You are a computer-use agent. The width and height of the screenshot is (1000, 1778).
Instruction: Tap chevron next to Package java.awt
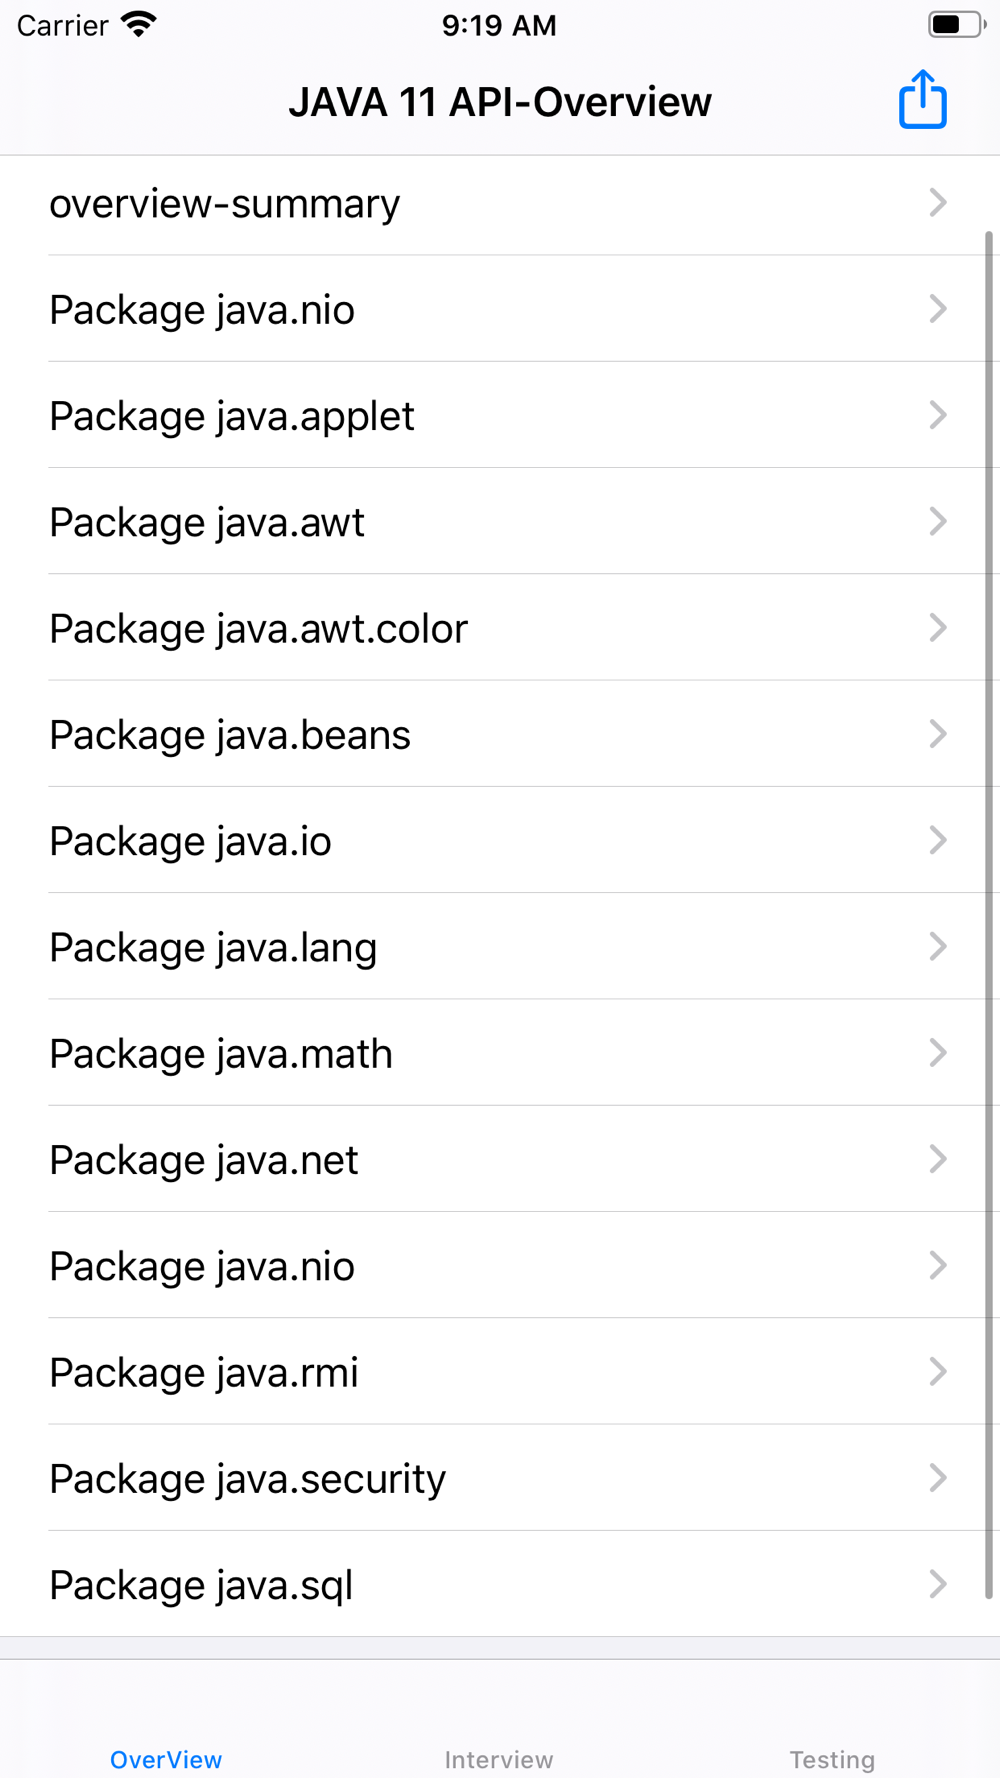click(x=937, y=521)
